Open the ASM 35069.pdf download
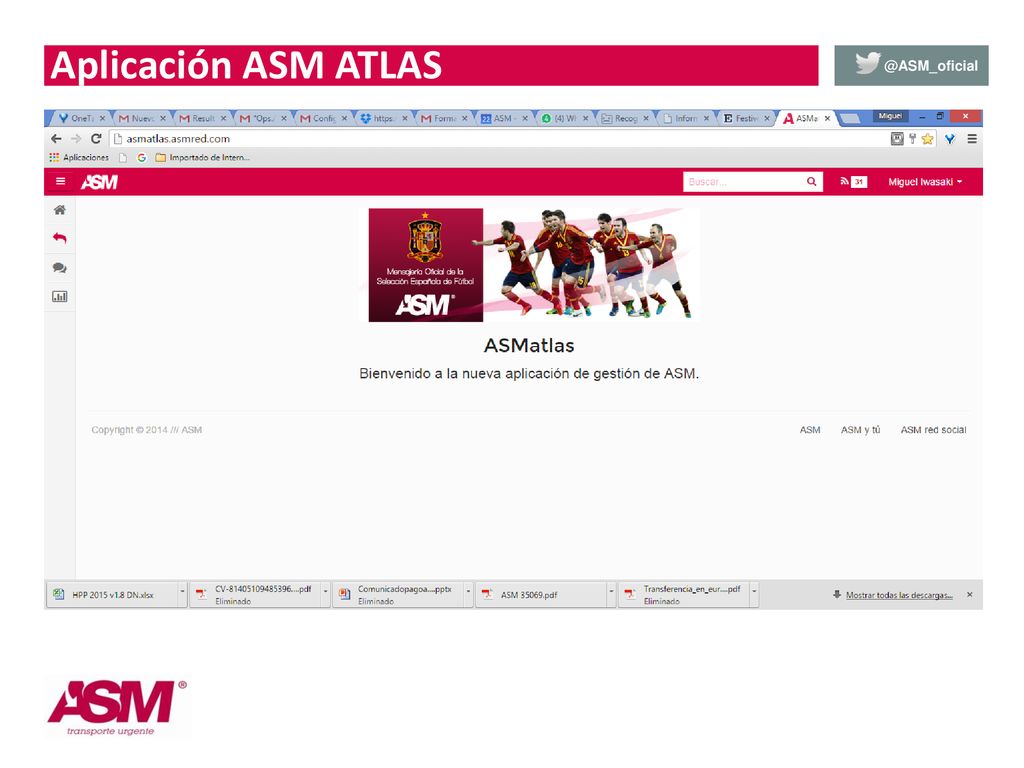1024x768 pixels. [542, 594]
